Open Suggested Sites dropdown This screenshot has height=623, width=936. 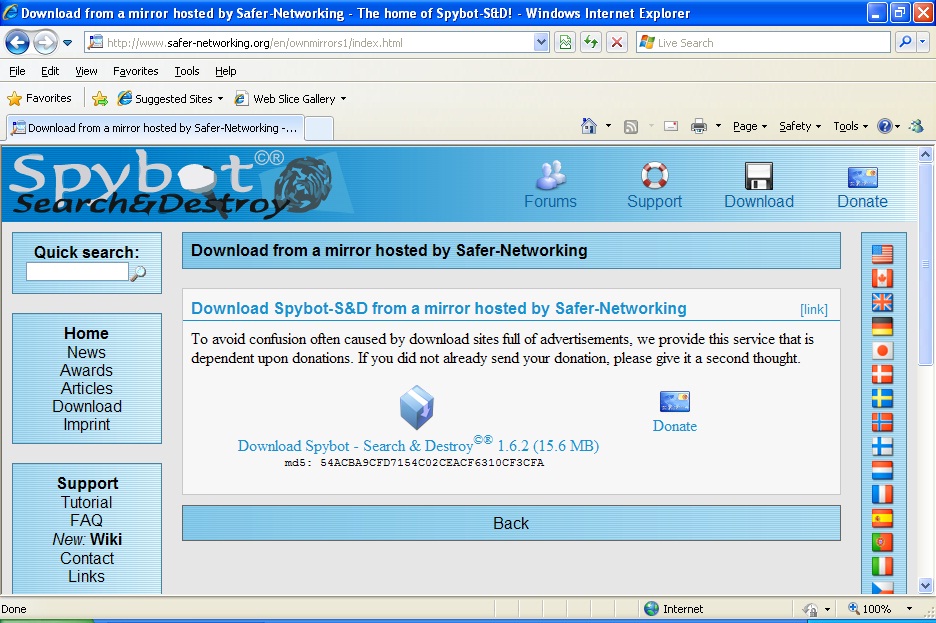(170, 98)
